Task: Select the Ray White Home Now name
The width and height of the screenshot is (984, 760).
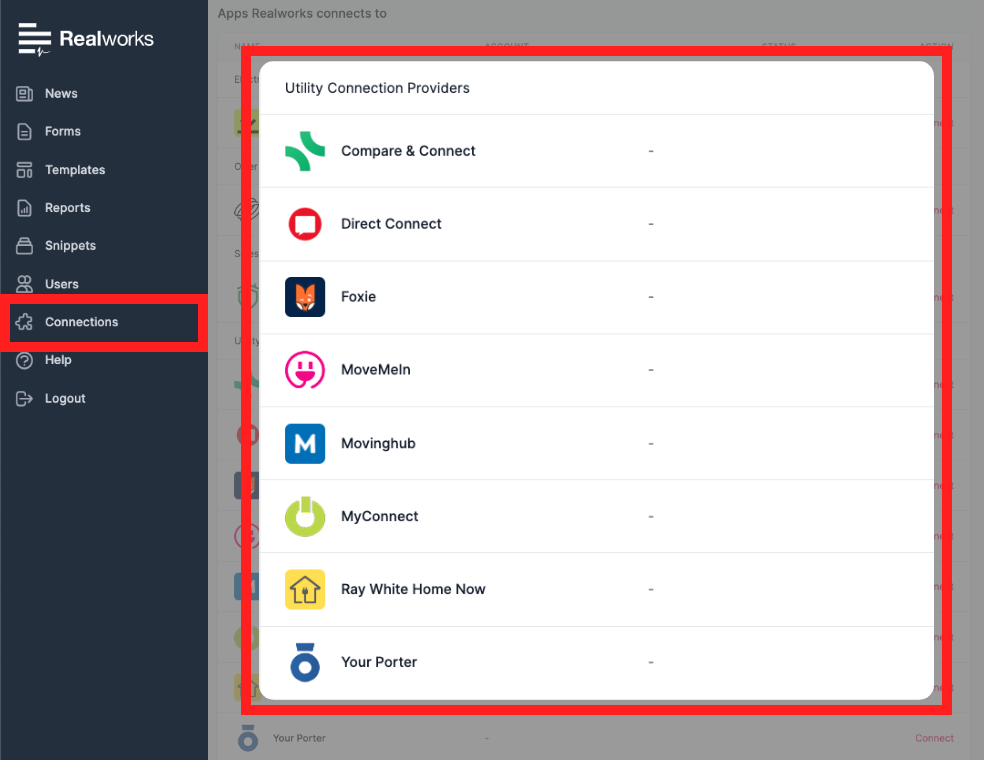Action: coord(414,589)
